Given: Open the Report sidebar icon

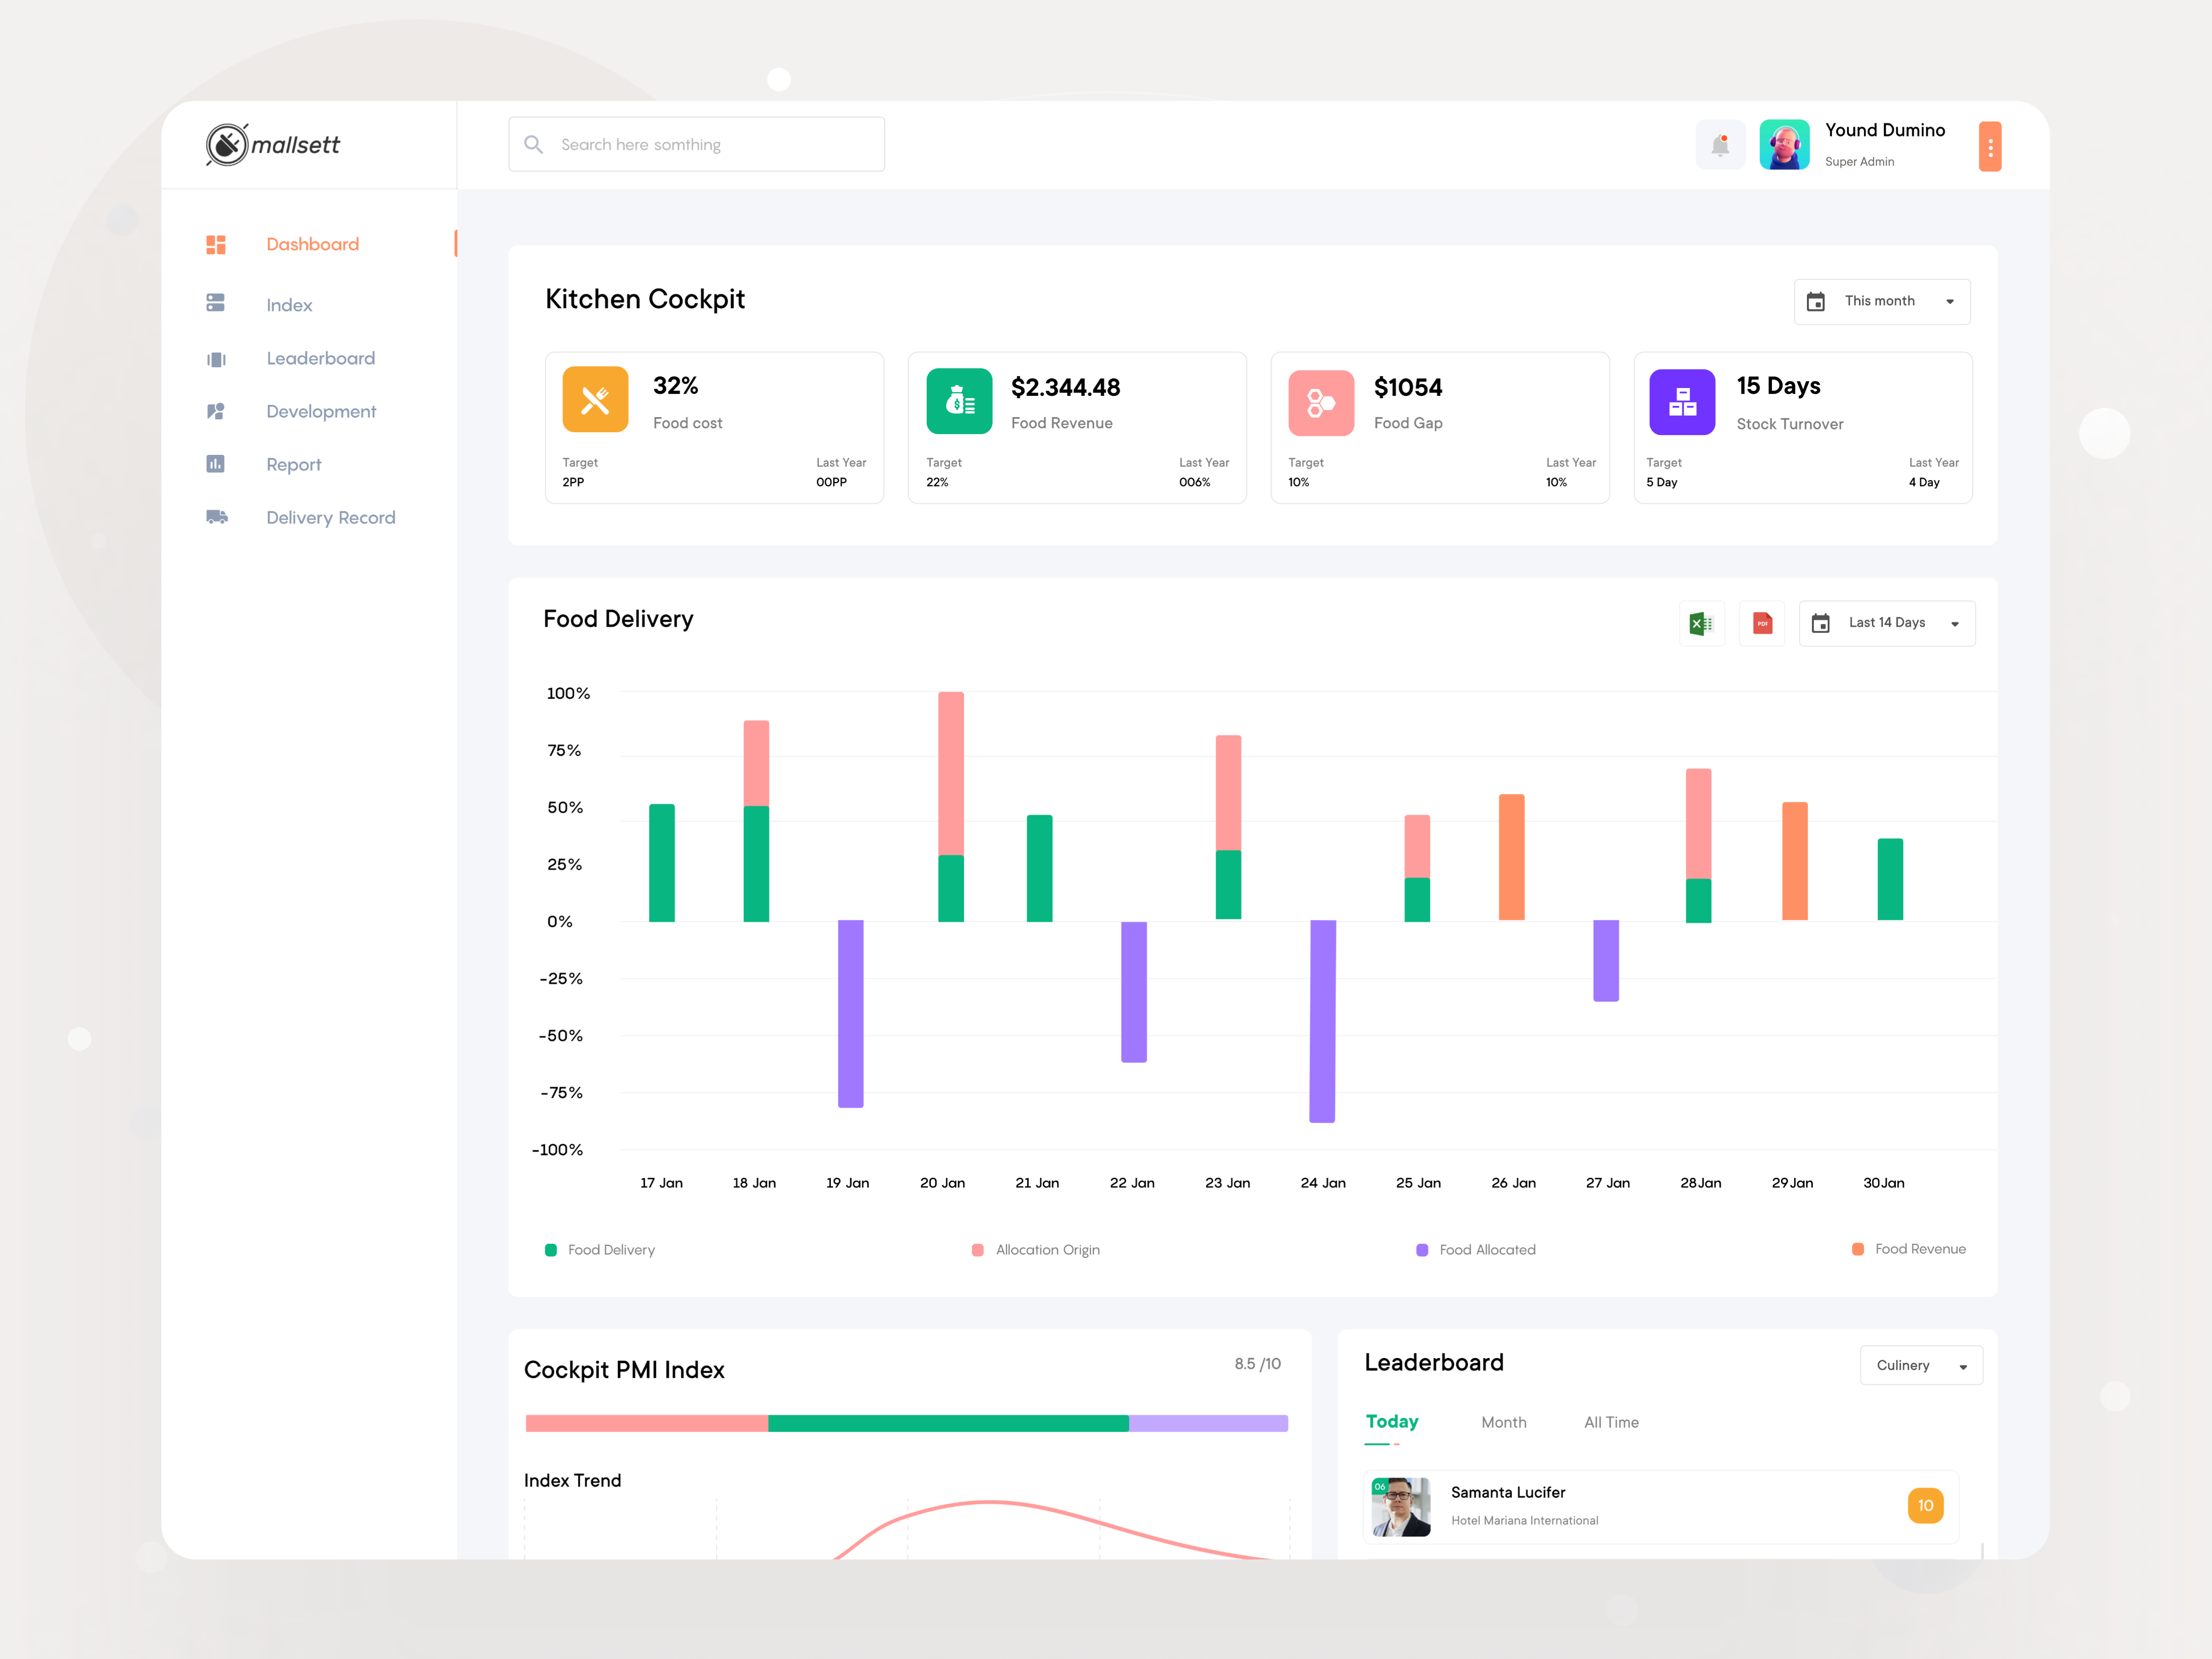Looking at the screenshot, I should (216, 464).
